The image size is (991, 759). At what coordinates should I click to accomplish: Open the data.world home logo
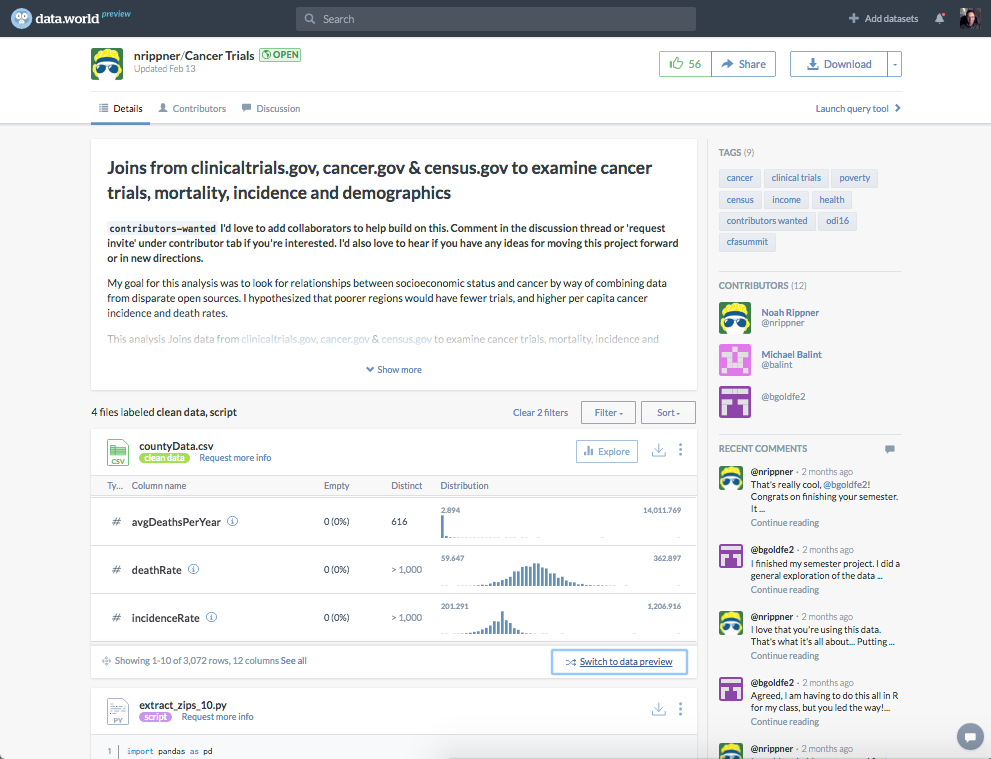coord(56,18)
